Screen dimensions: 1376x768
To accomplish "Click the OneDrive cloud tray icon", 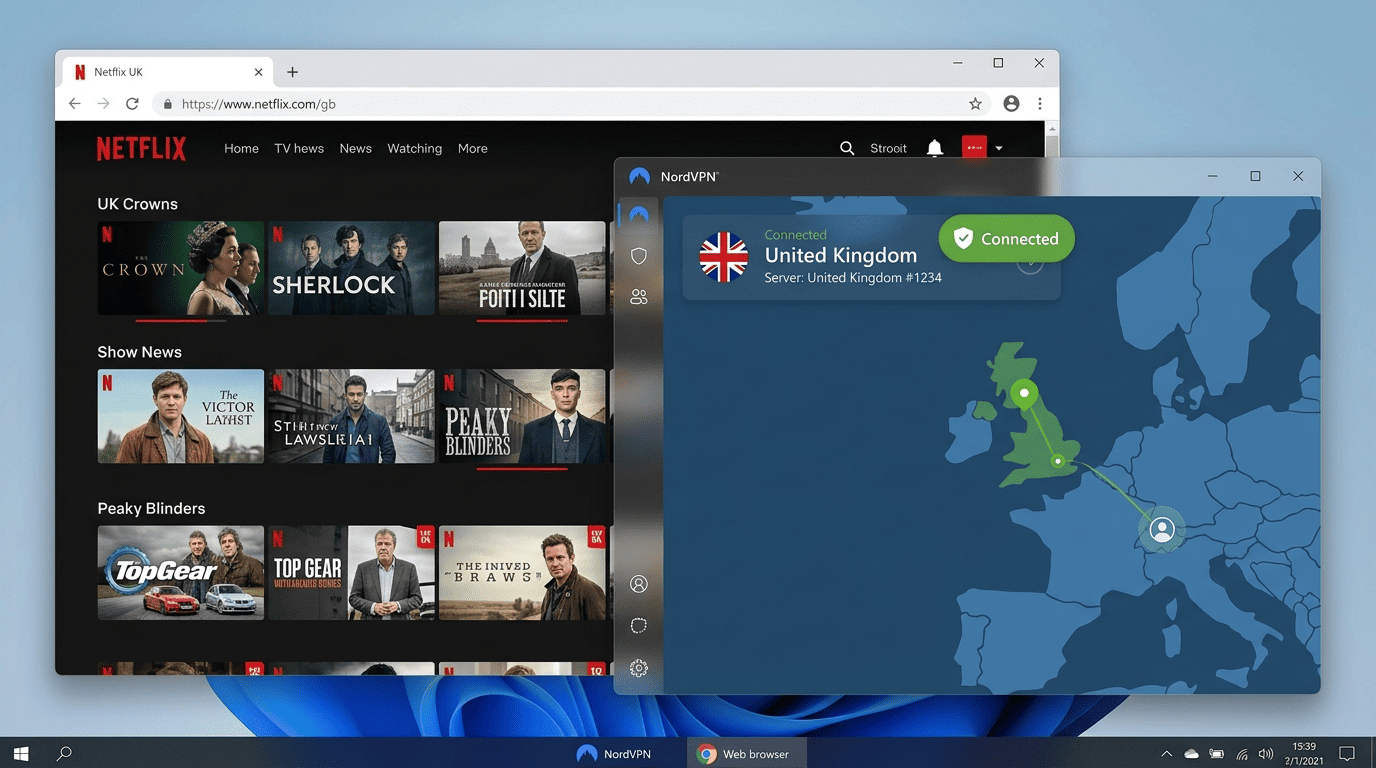I will (x=1191, y=754).
